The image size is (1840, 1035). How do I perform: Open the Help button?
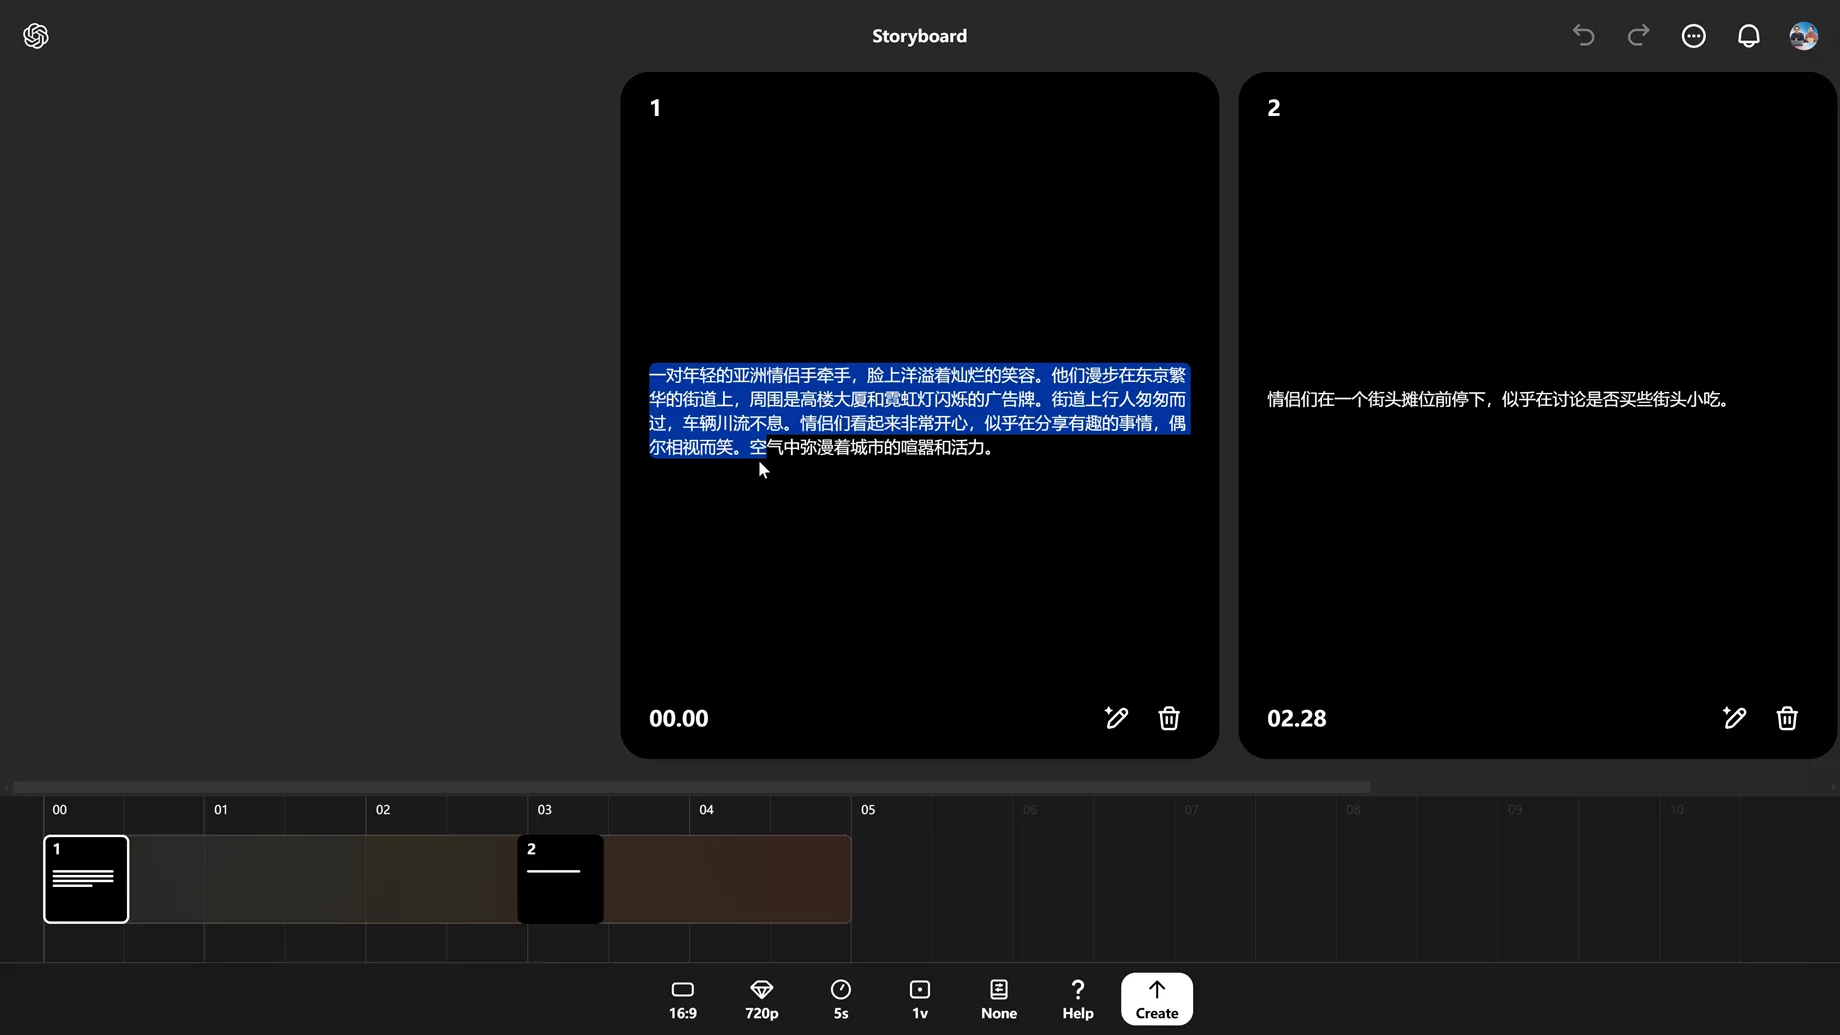(1077, 999)
